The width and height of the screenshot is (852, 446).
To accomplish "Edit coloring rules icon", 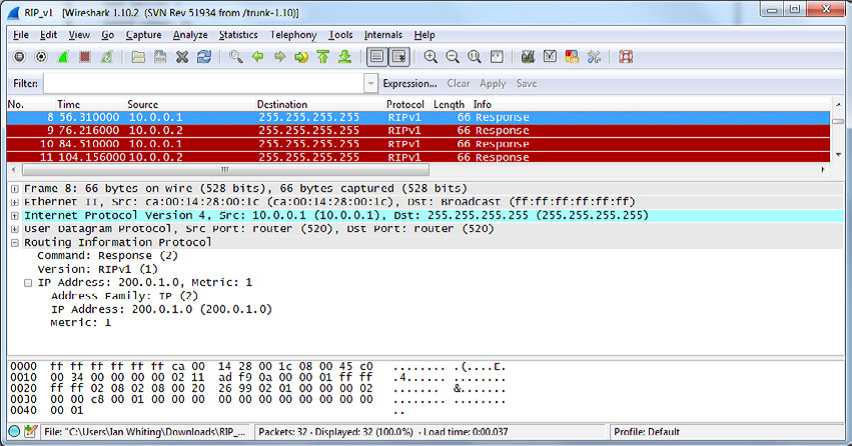I will click(572, 56).
